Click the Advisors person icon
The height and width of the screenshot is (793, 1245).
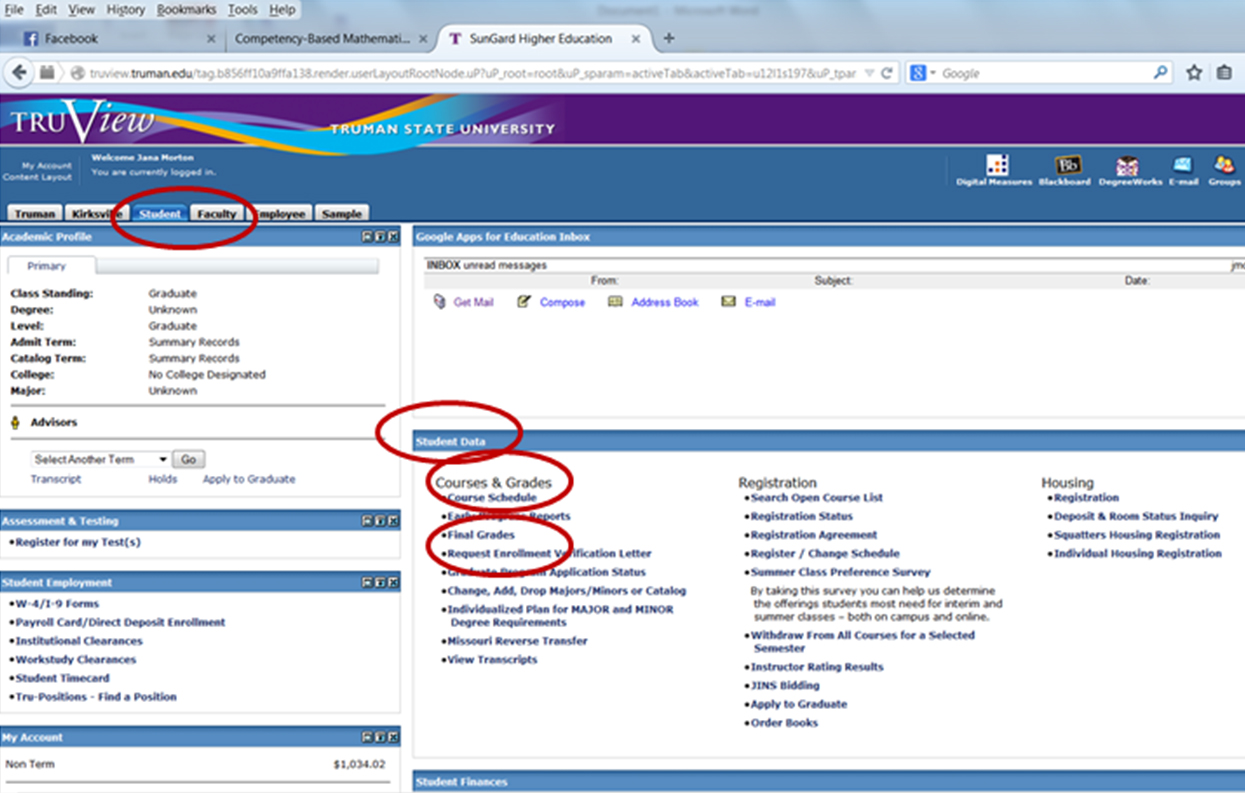click(15, 423)
